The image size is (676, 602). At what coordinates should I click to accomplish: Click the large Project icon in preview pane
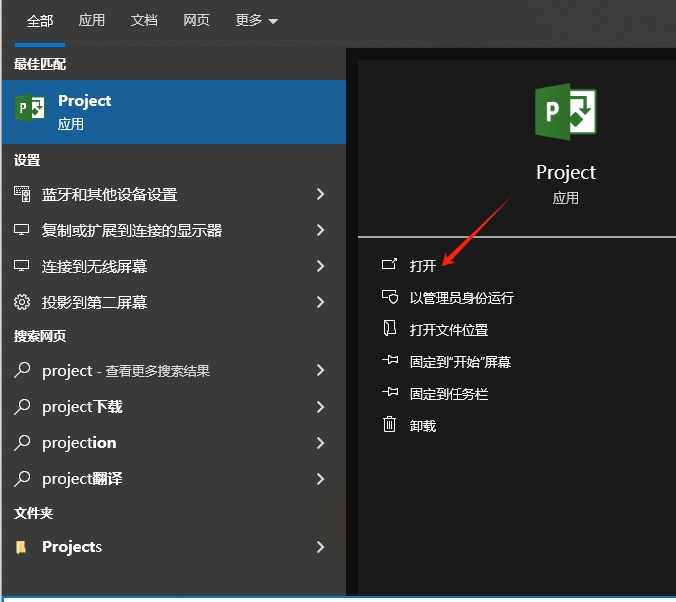(566, 112)
